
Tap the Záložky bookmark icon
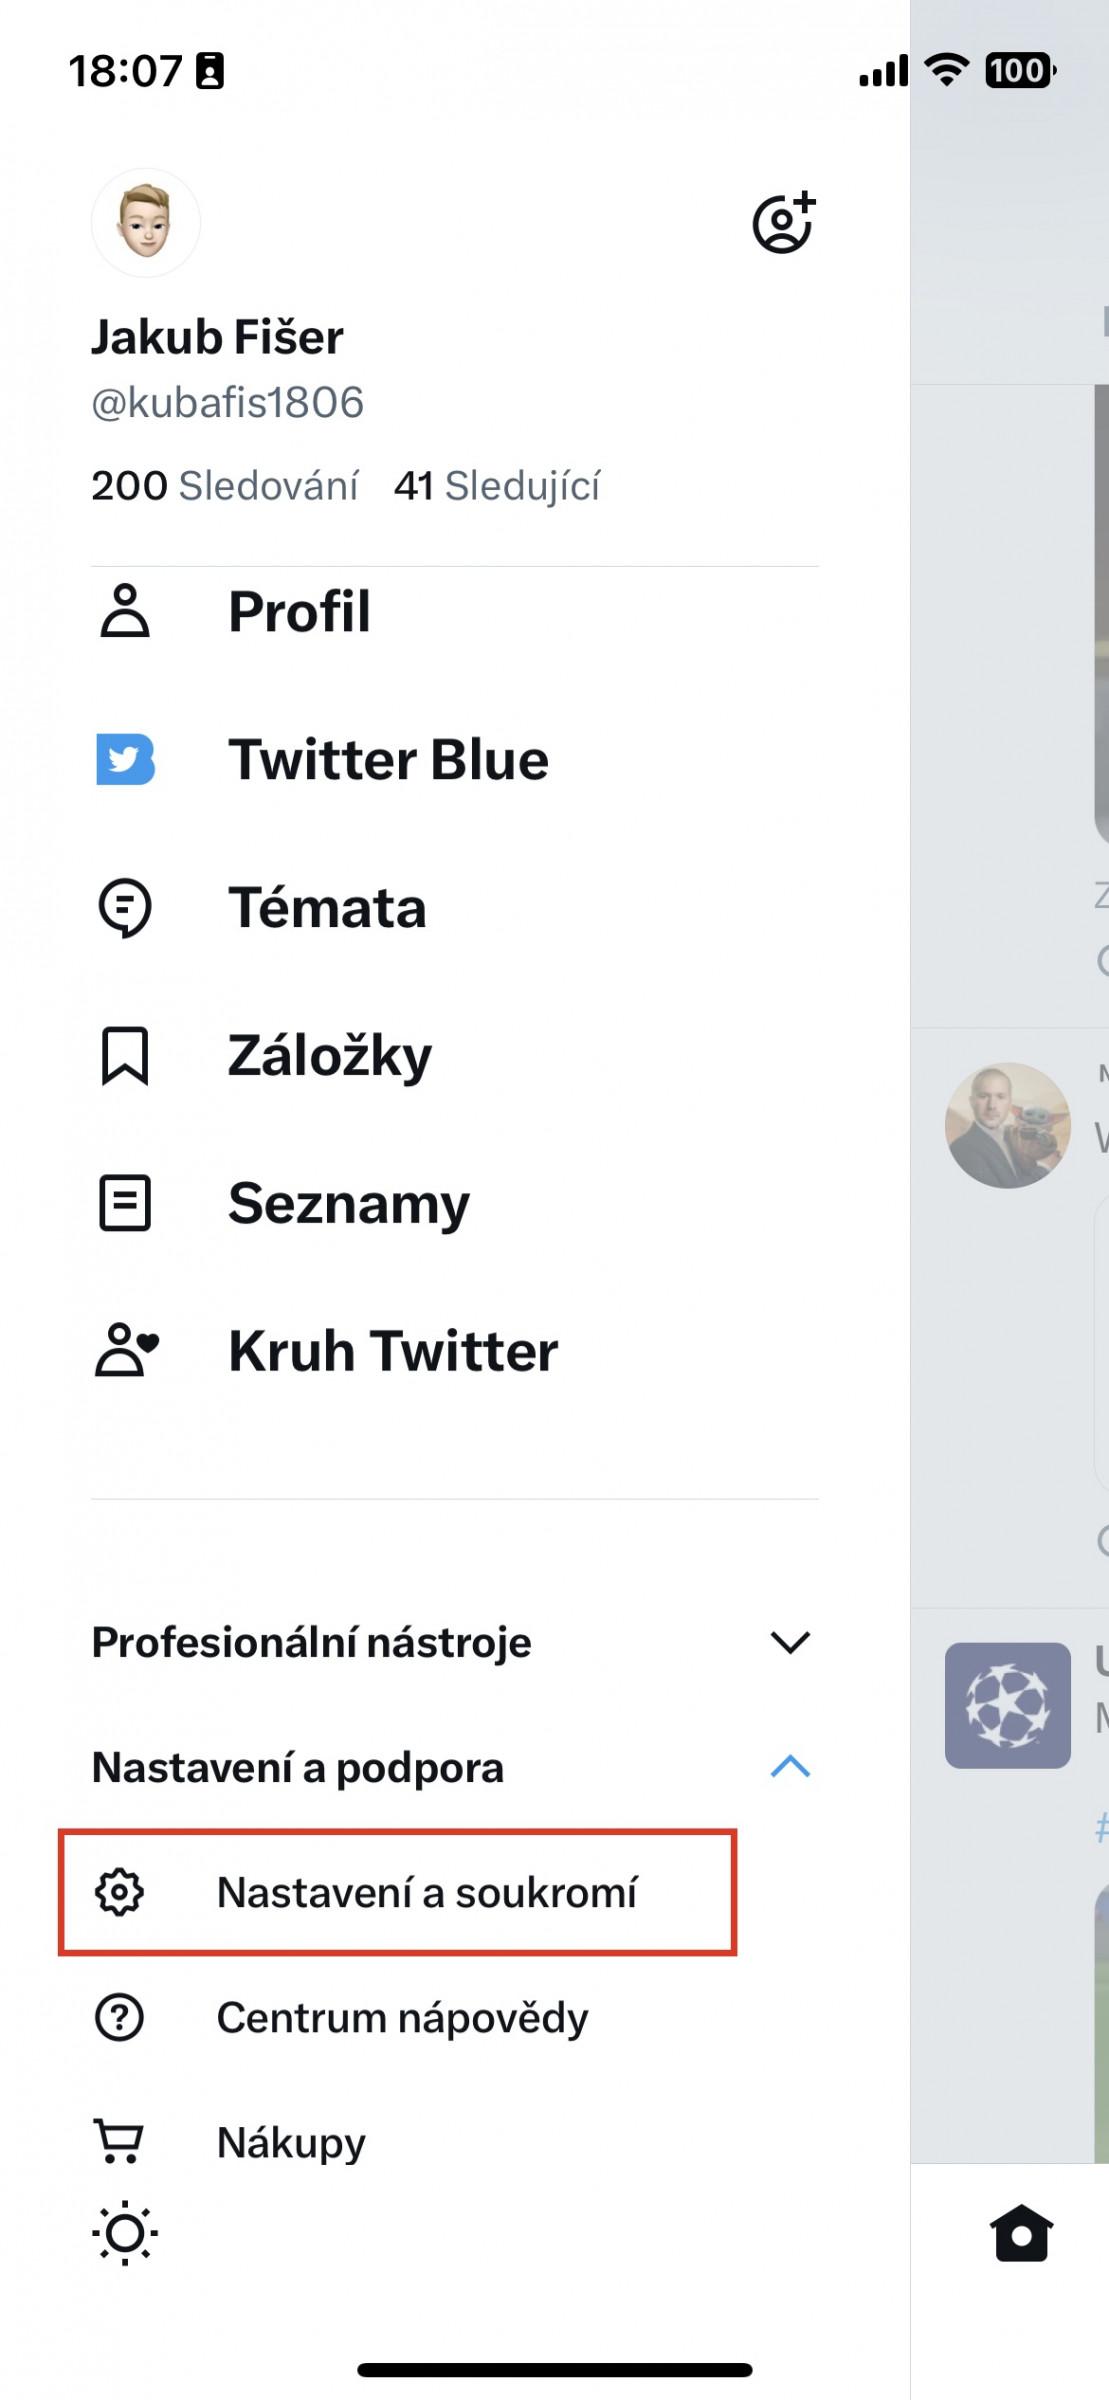[x=125, y=1056]
